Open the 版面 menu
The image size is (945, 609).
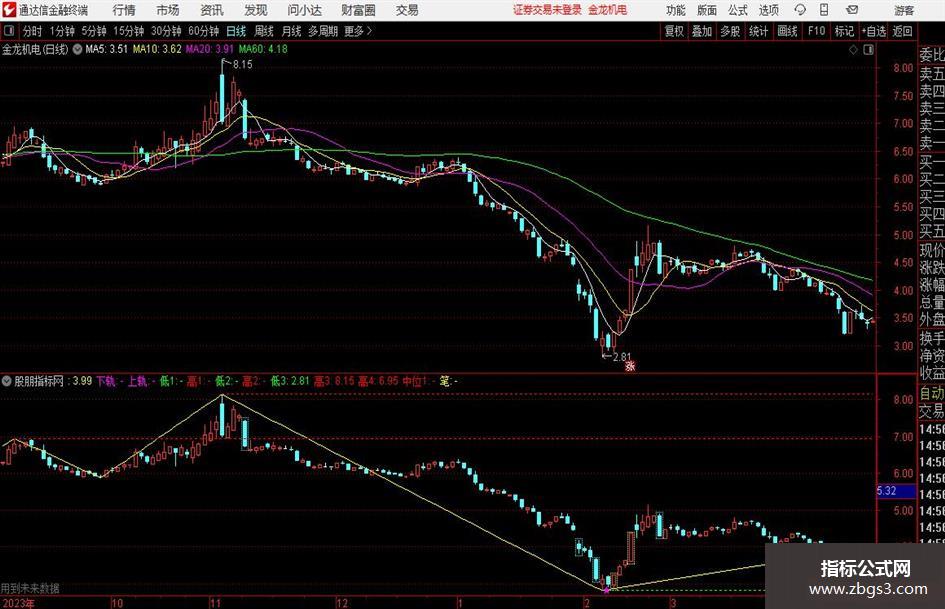(x=706, y=10)
